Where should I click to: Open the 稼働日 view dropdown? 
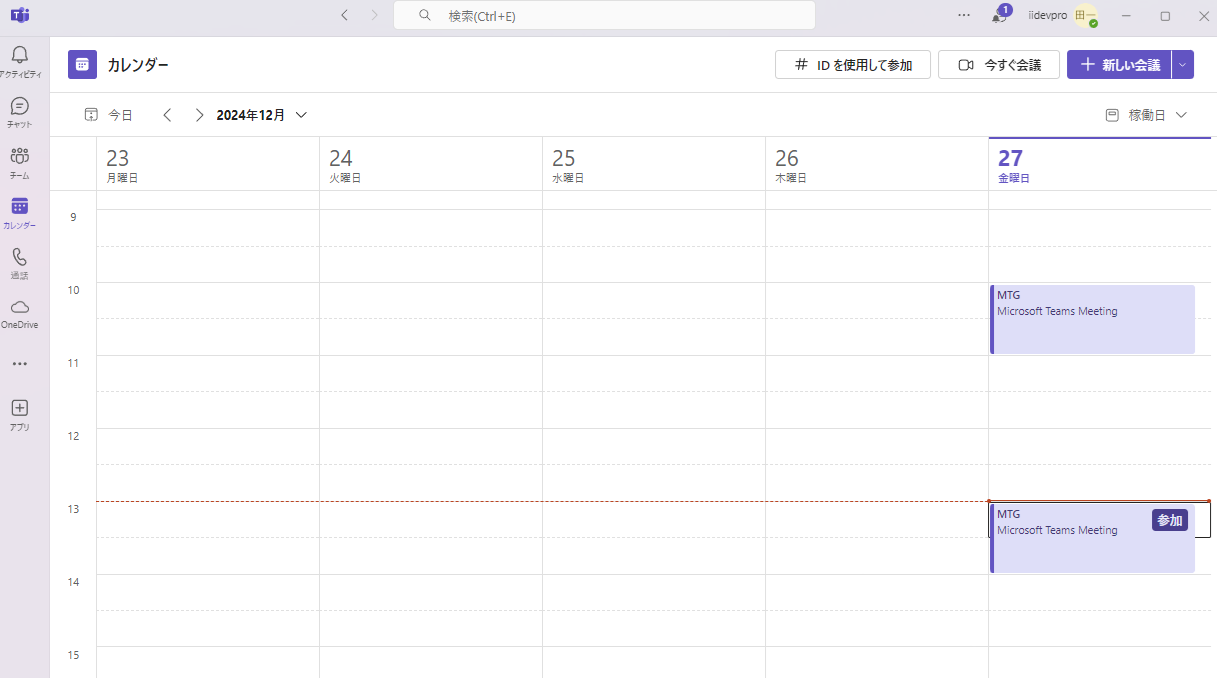1147,115
